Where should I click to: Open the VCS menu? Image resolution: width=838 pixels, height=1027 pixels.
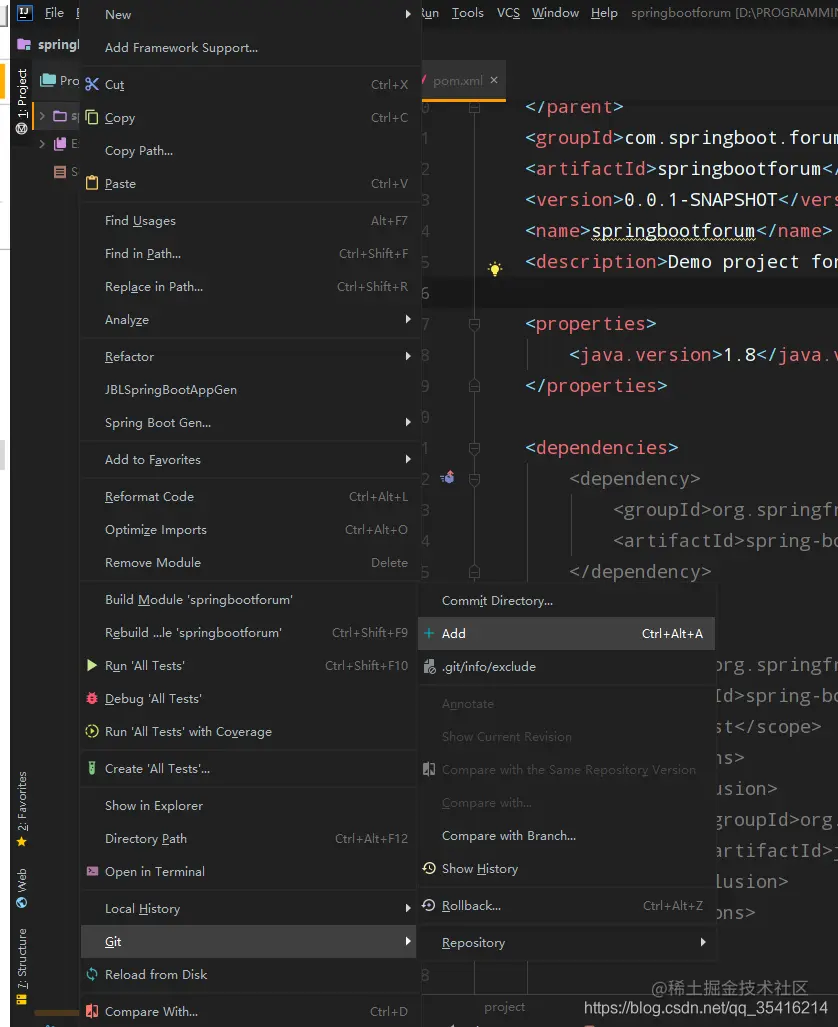pyautogui.click(x=508, y=12)
